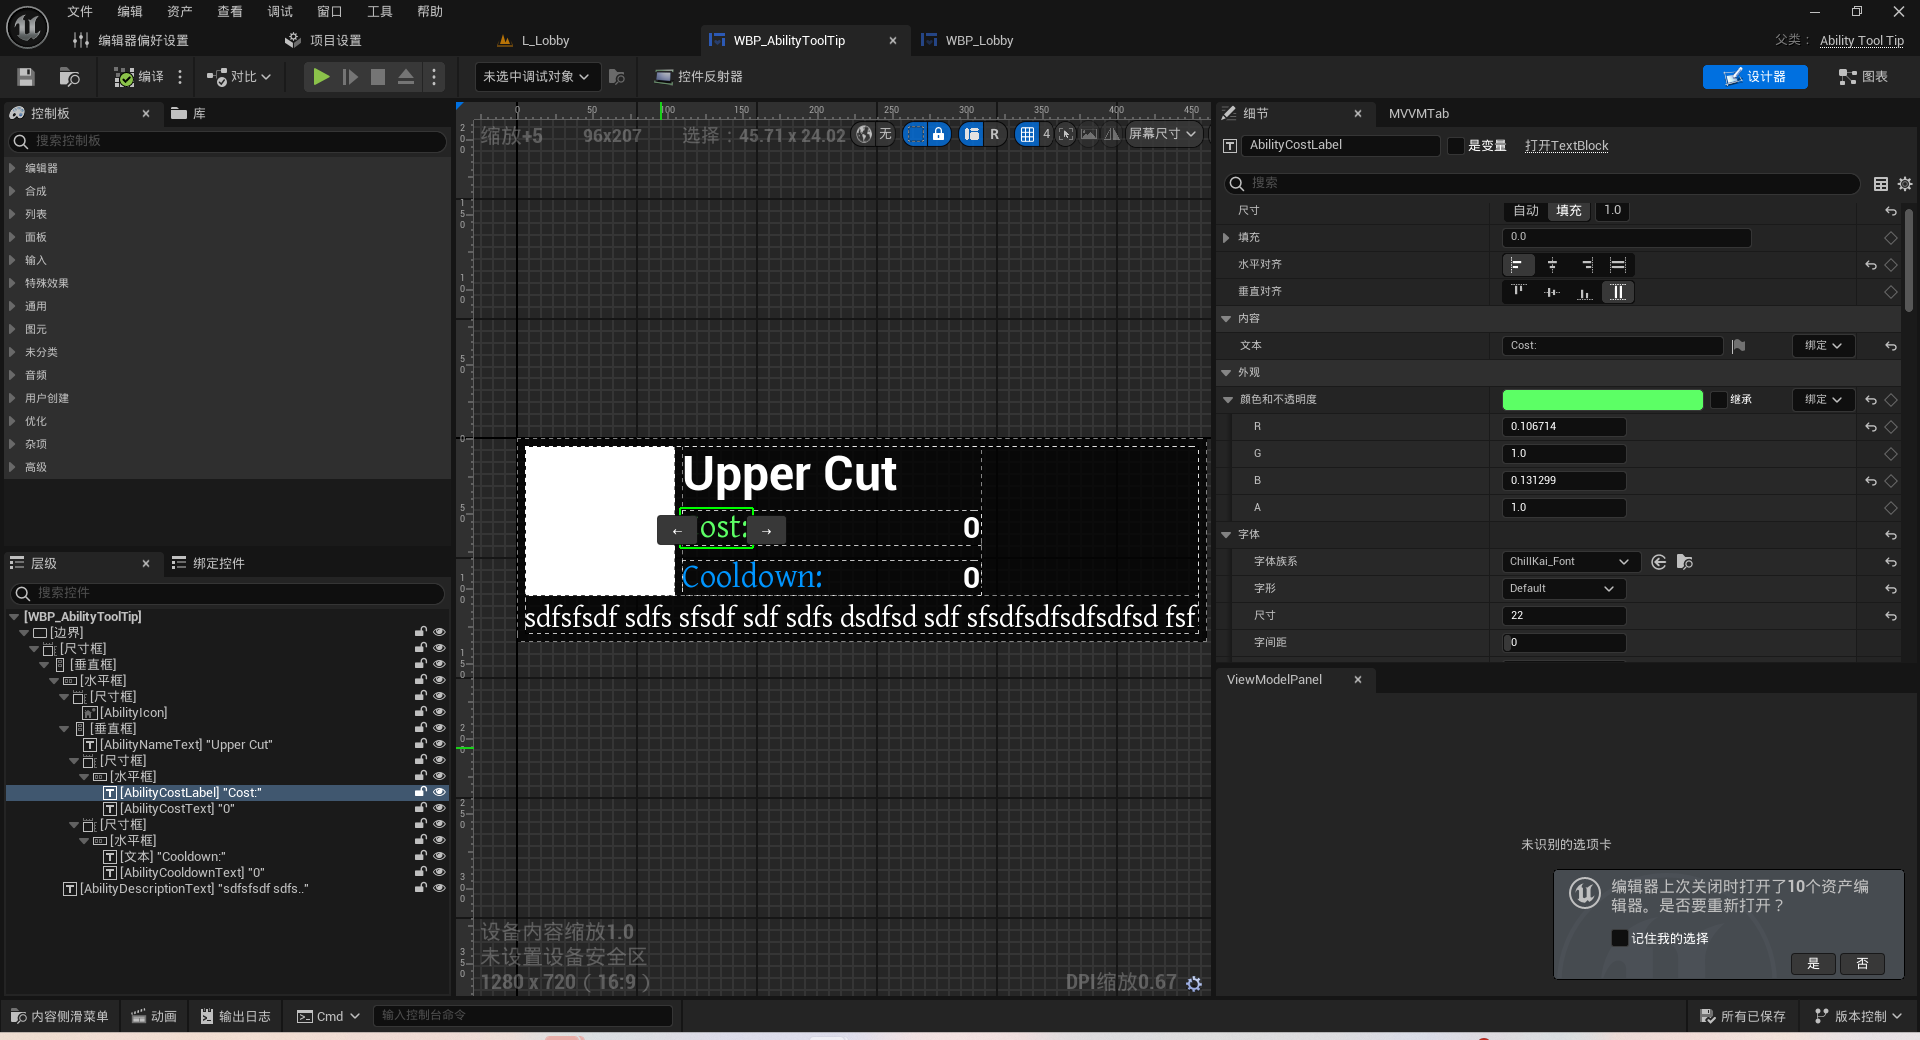Click the green color and opacity swatch
Viewport: 1920px width, 1040px height.
click(1602, 400)
